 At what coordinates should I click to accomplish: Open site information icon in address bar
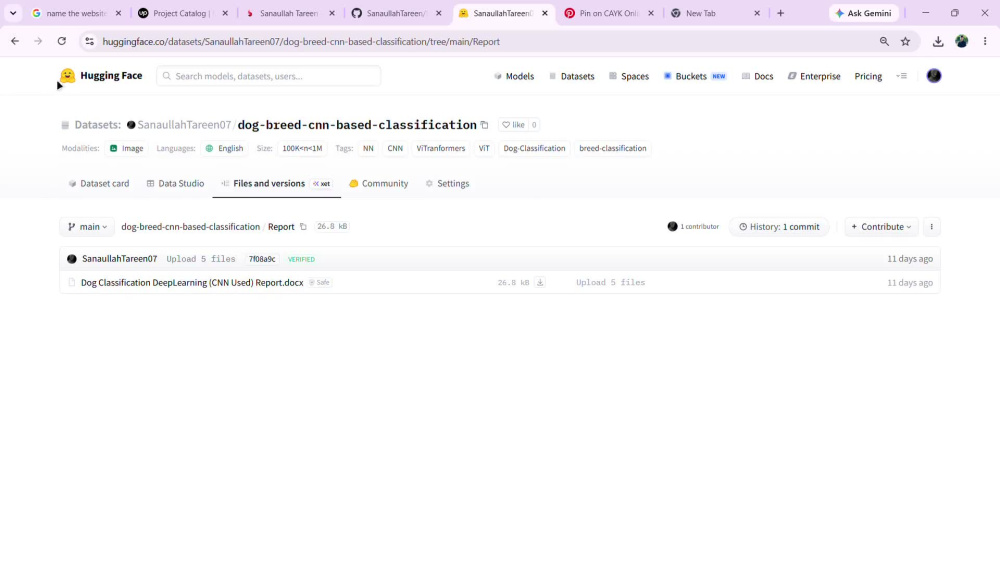tap(89, 41)
